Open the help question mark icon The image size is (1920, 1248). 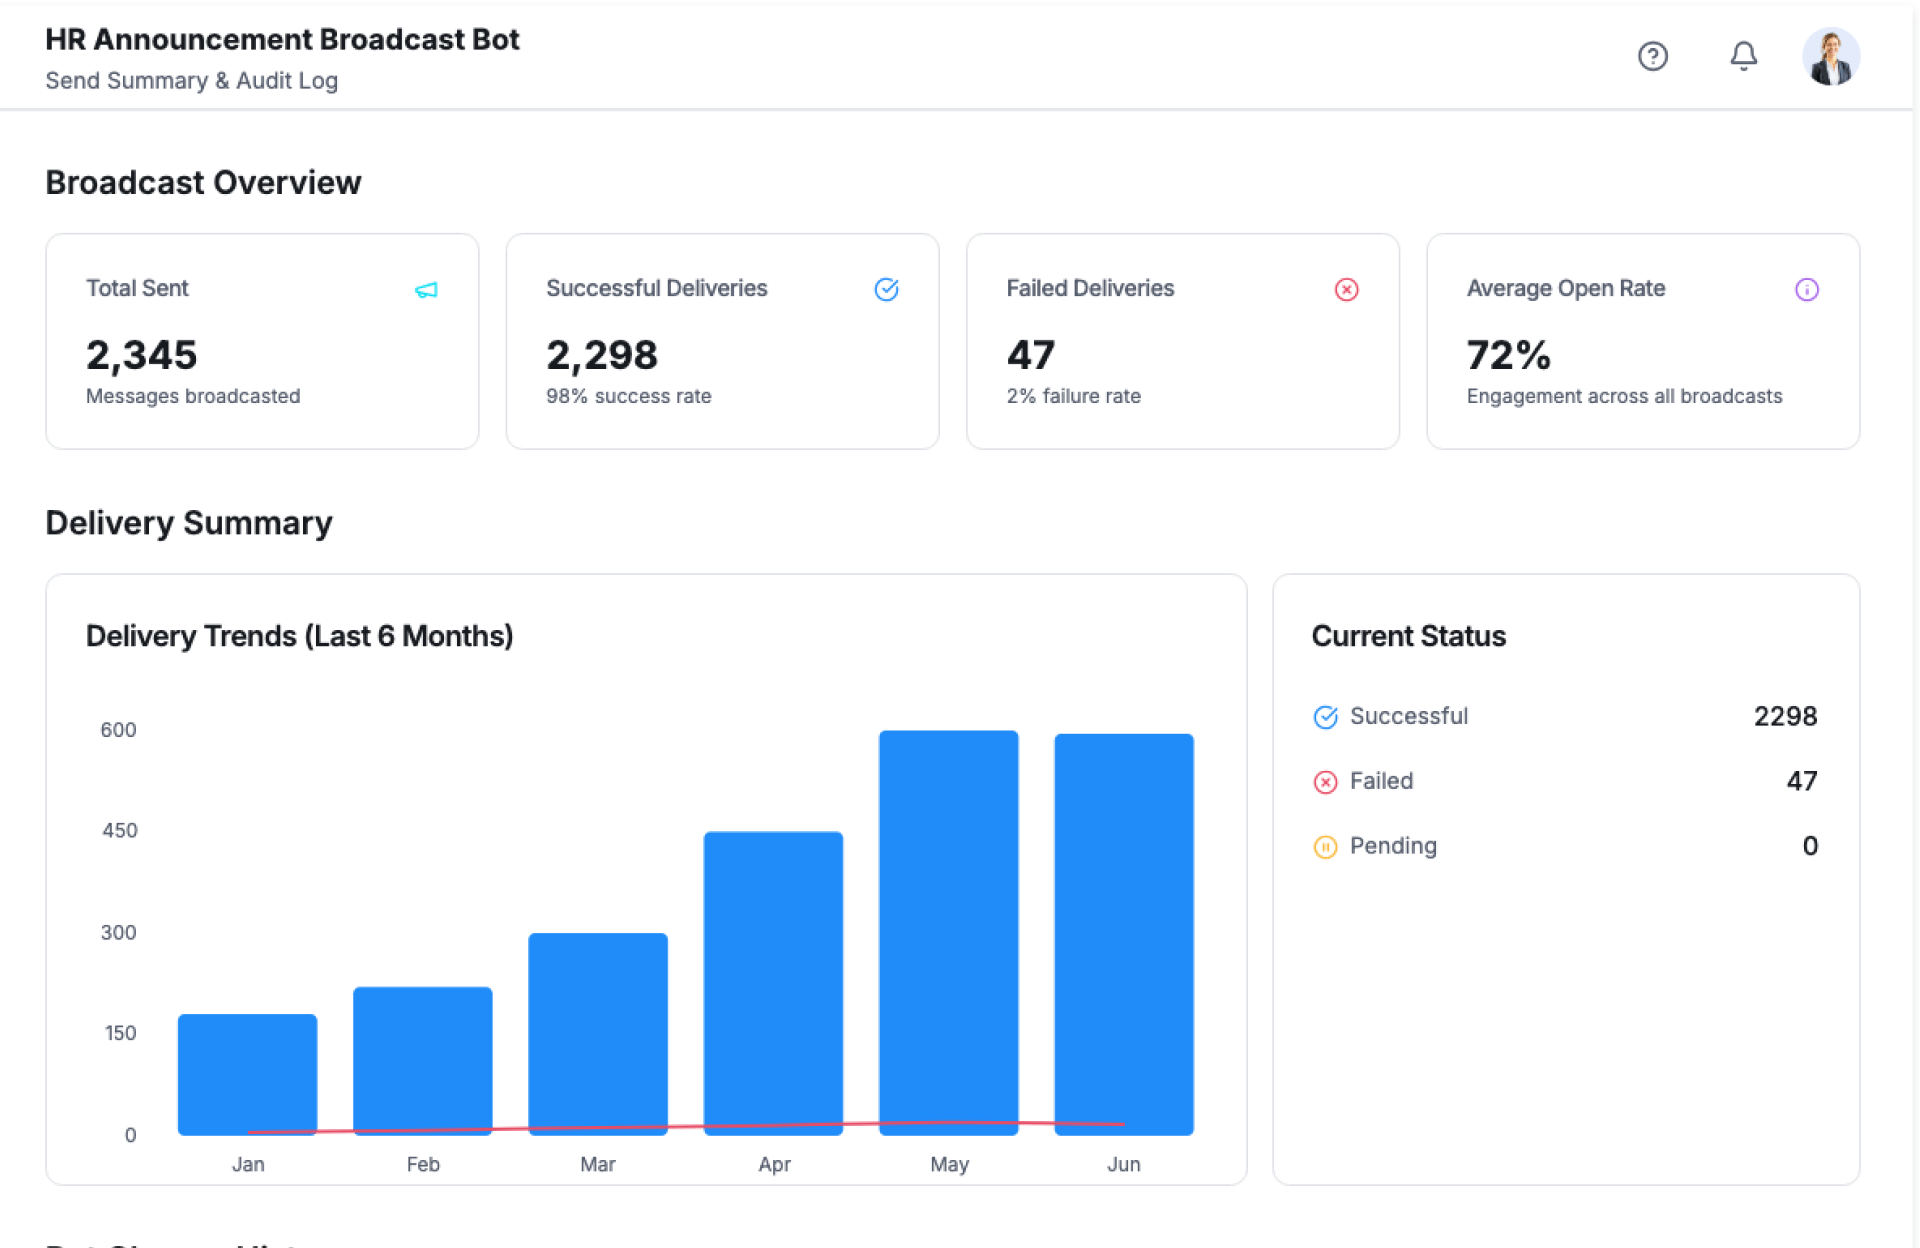1652,56
